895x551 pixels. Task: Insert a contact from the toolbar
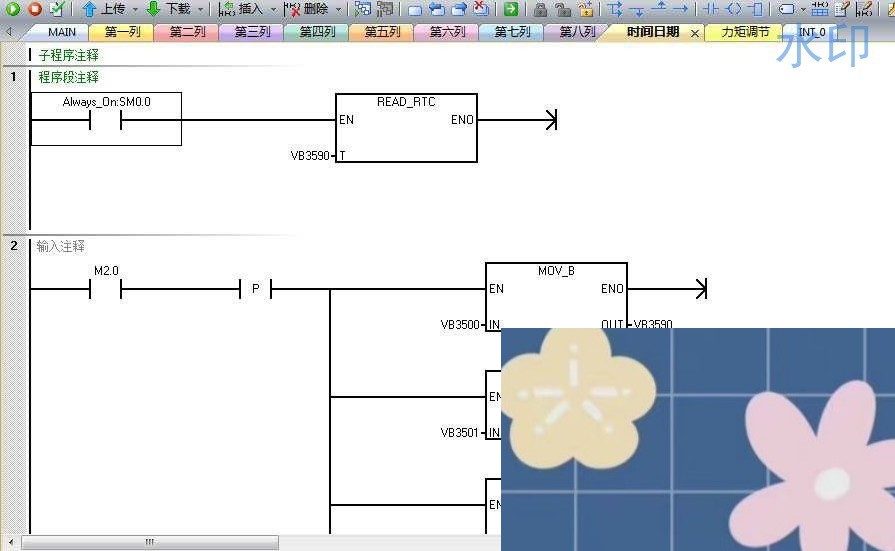pos(711,9)
